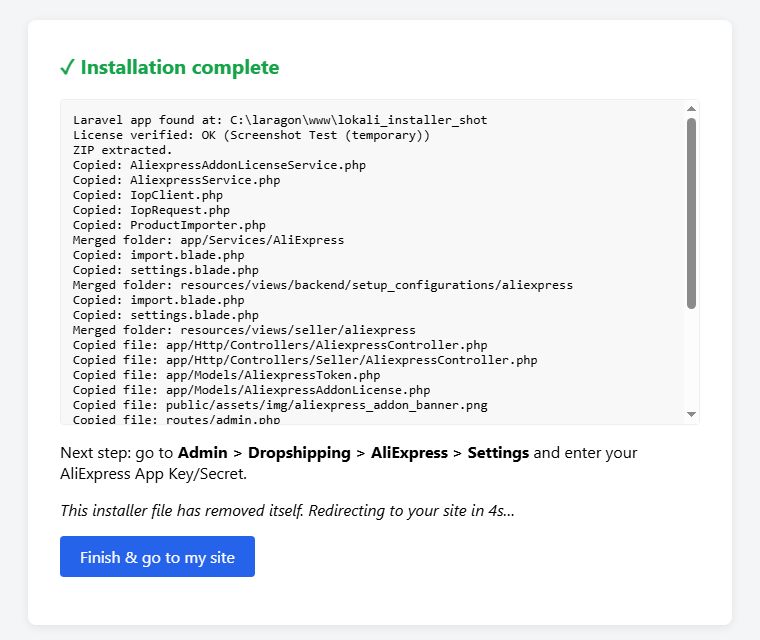Select the 'Laravel app found at' log line
Screen dimensions: 760x640
pyautogui.click(x=280, y=120)
